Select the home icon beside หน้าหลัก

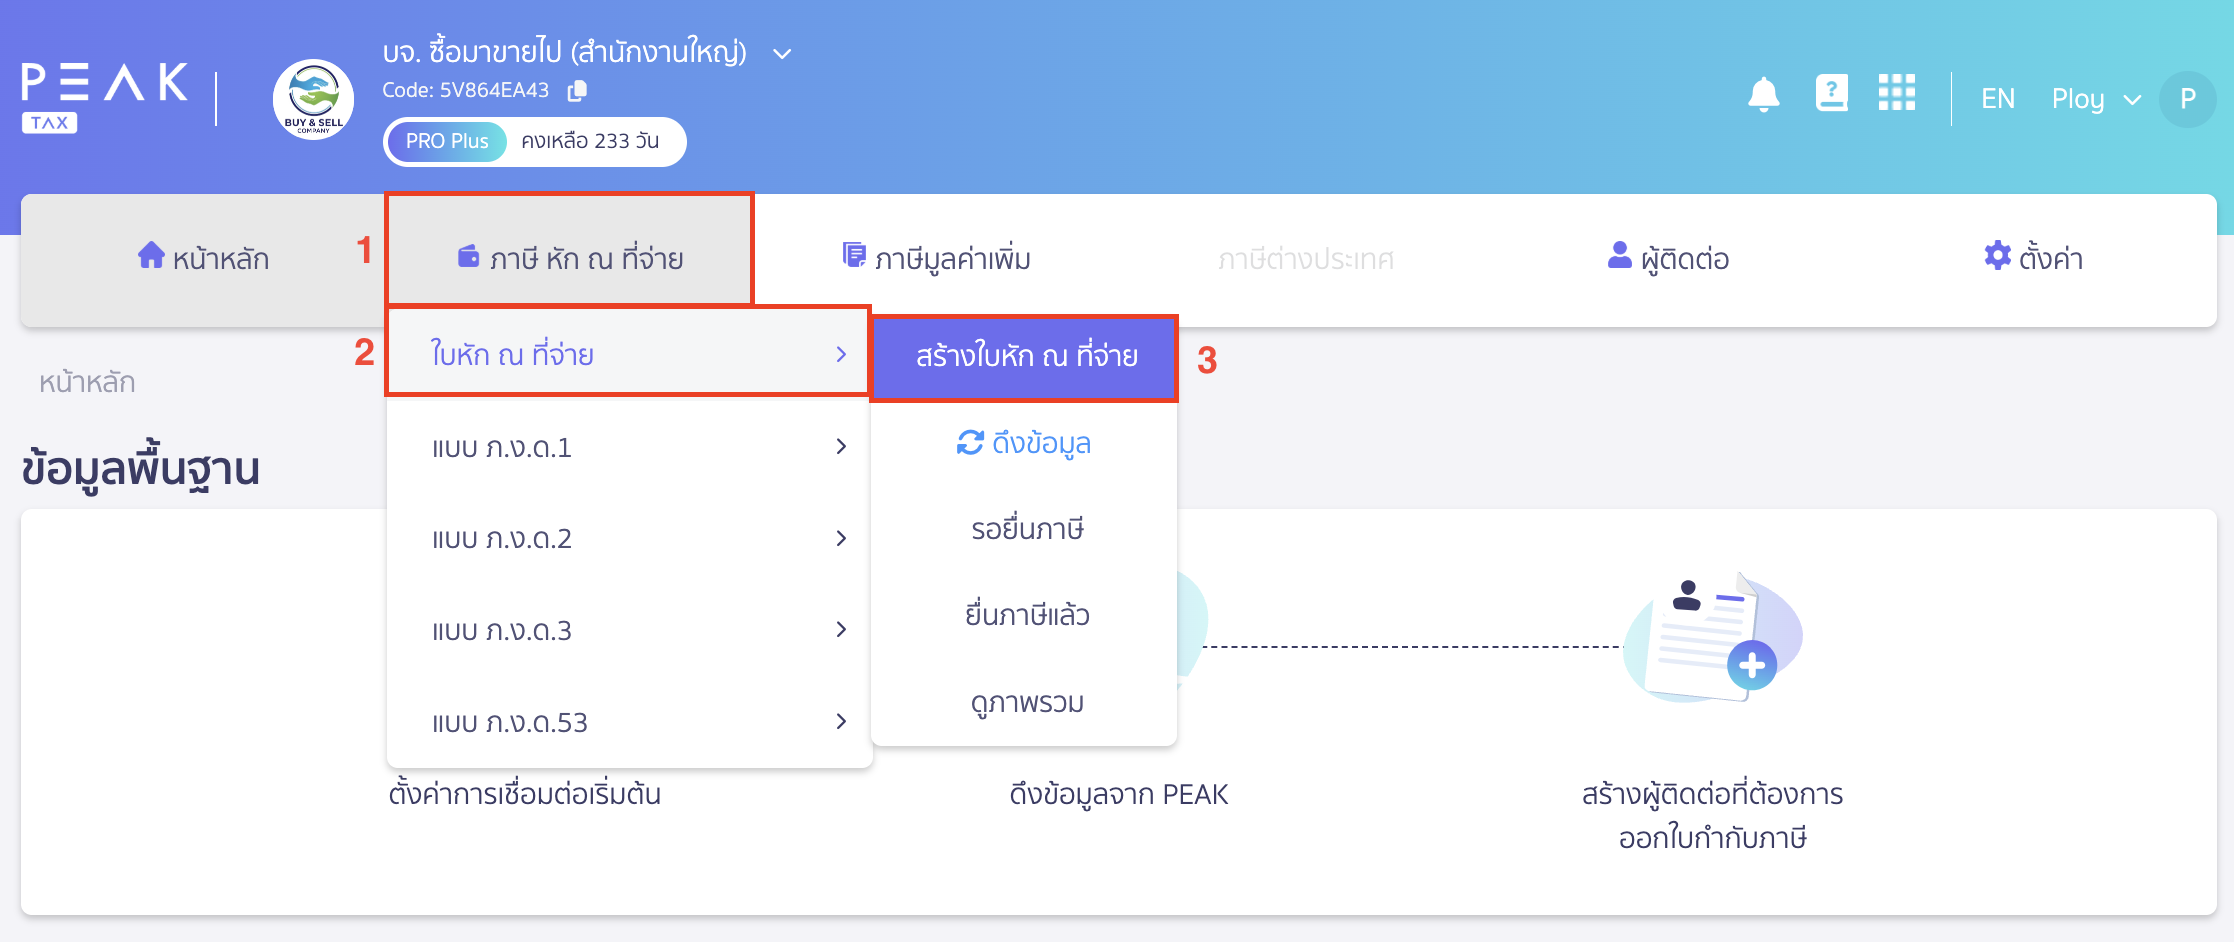pos(151,256)
